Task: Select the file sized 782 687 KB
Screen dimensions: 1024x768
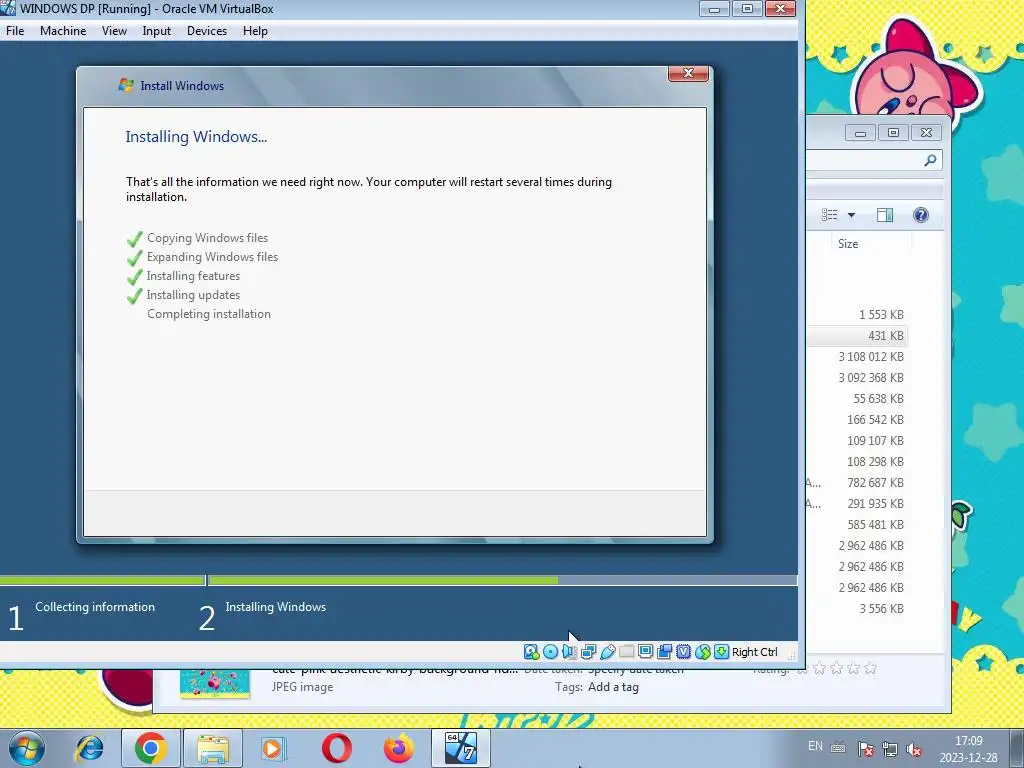Action: [x=857, y=483]
